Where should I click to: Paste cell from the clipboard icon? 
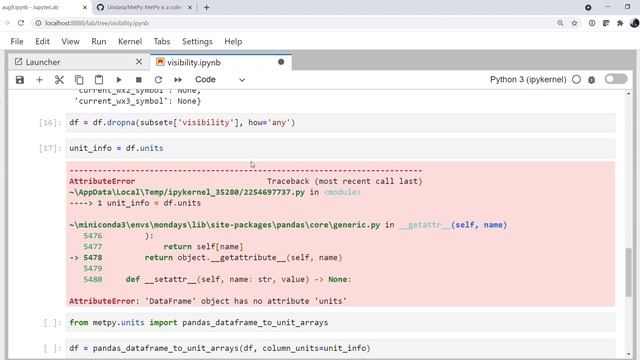[x=99, y=80]
